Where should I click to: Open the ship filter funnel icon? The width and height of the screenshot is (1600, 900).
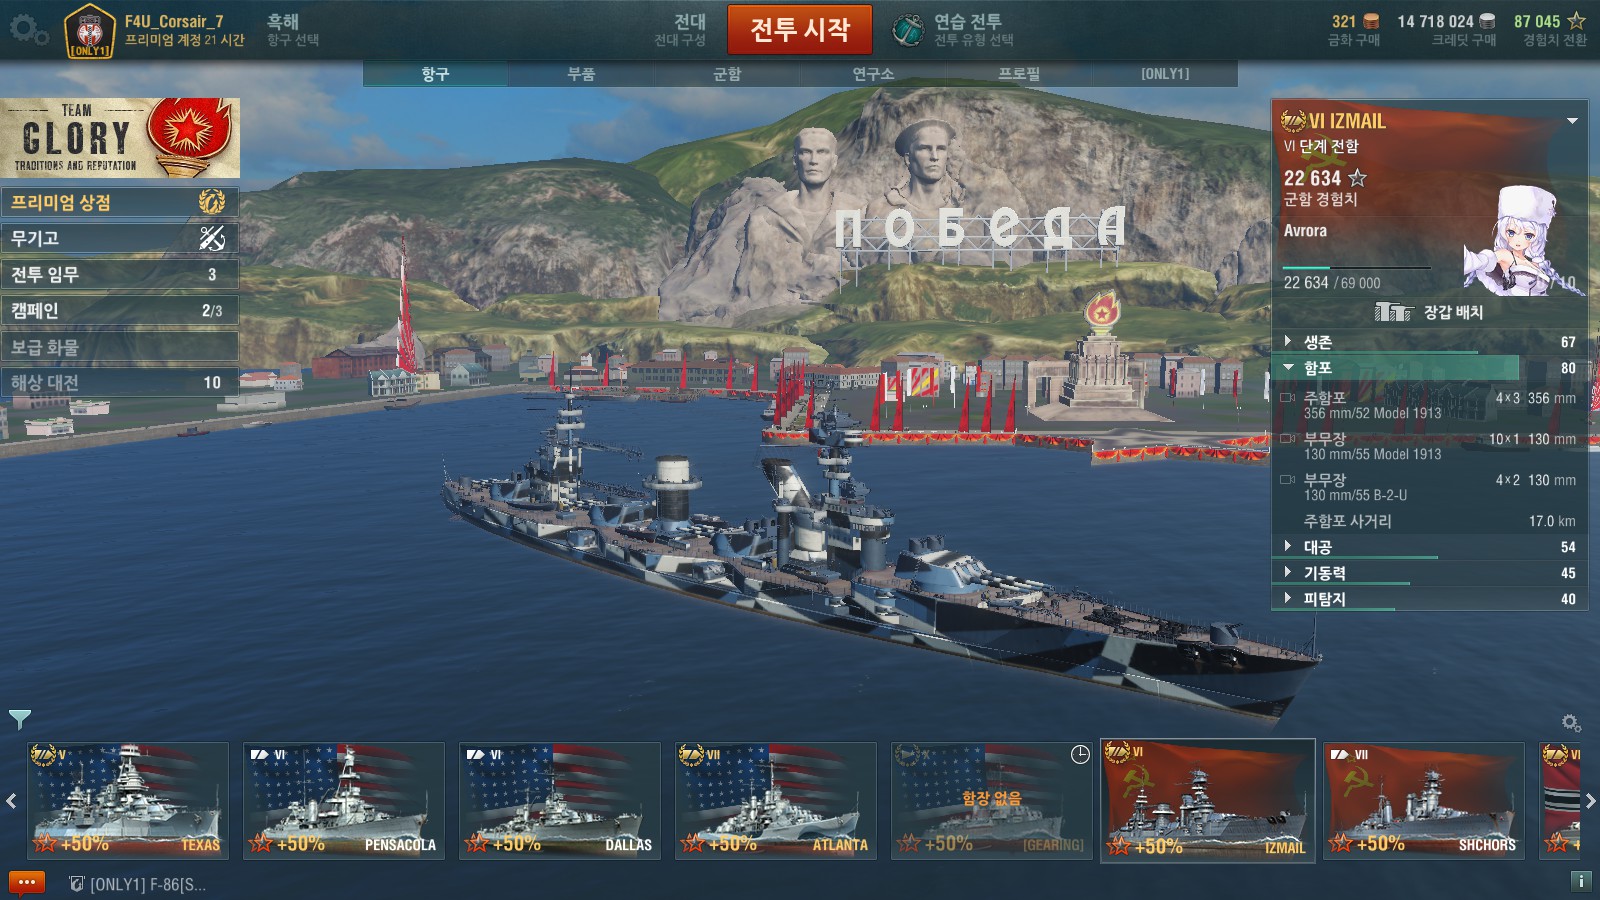point(19,718)
